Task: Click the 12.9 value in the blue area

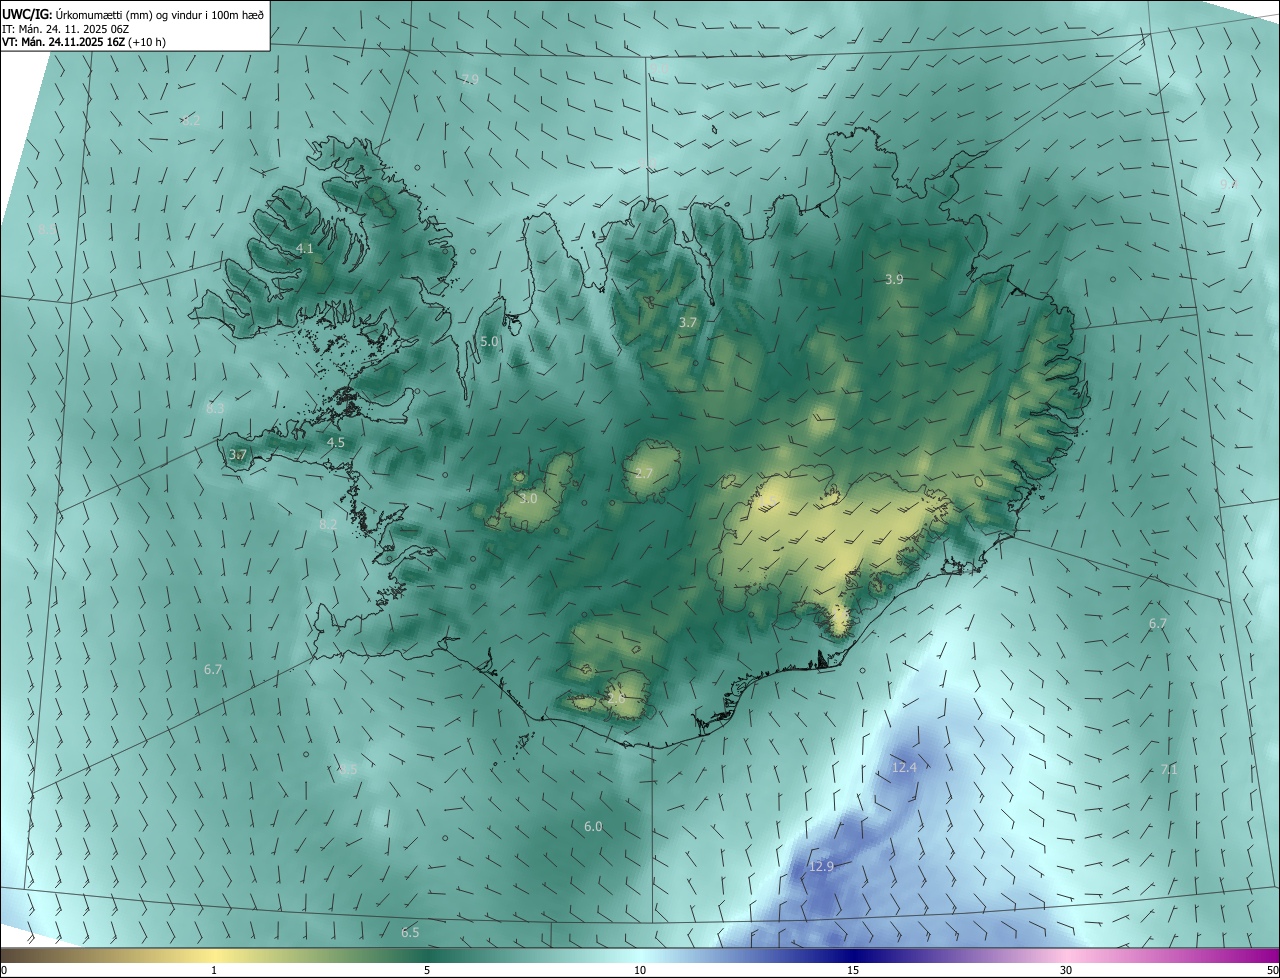Action: (x=821, y=866)
